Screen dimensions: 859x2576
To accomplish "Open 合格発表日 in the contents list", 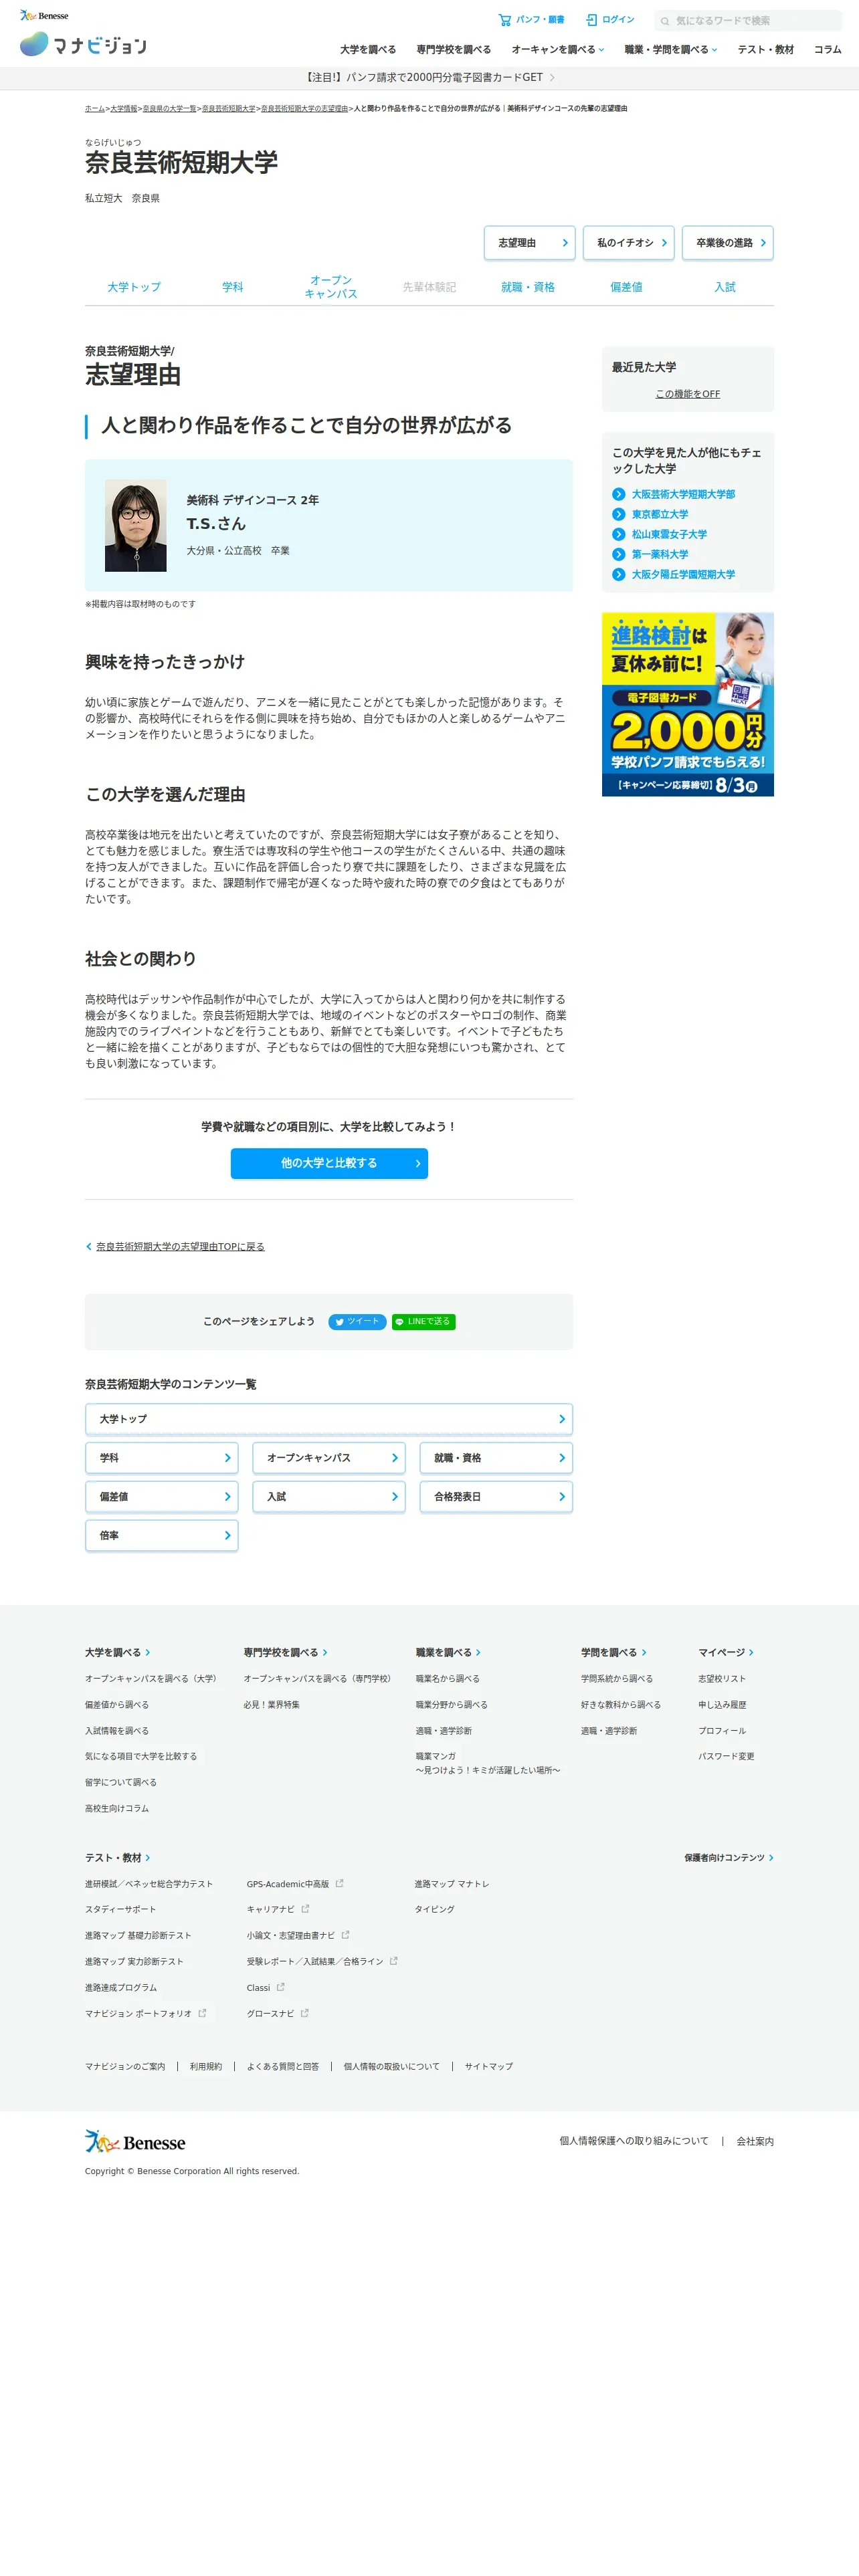I will point(496,1497).
